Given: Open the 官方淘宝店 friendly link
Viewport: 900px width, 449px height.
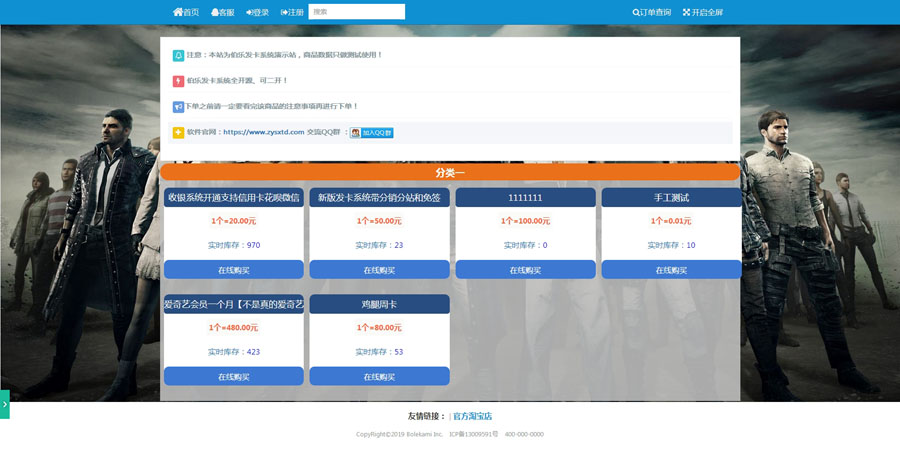Looking at the screenshot, I should [x=472, y=416].
